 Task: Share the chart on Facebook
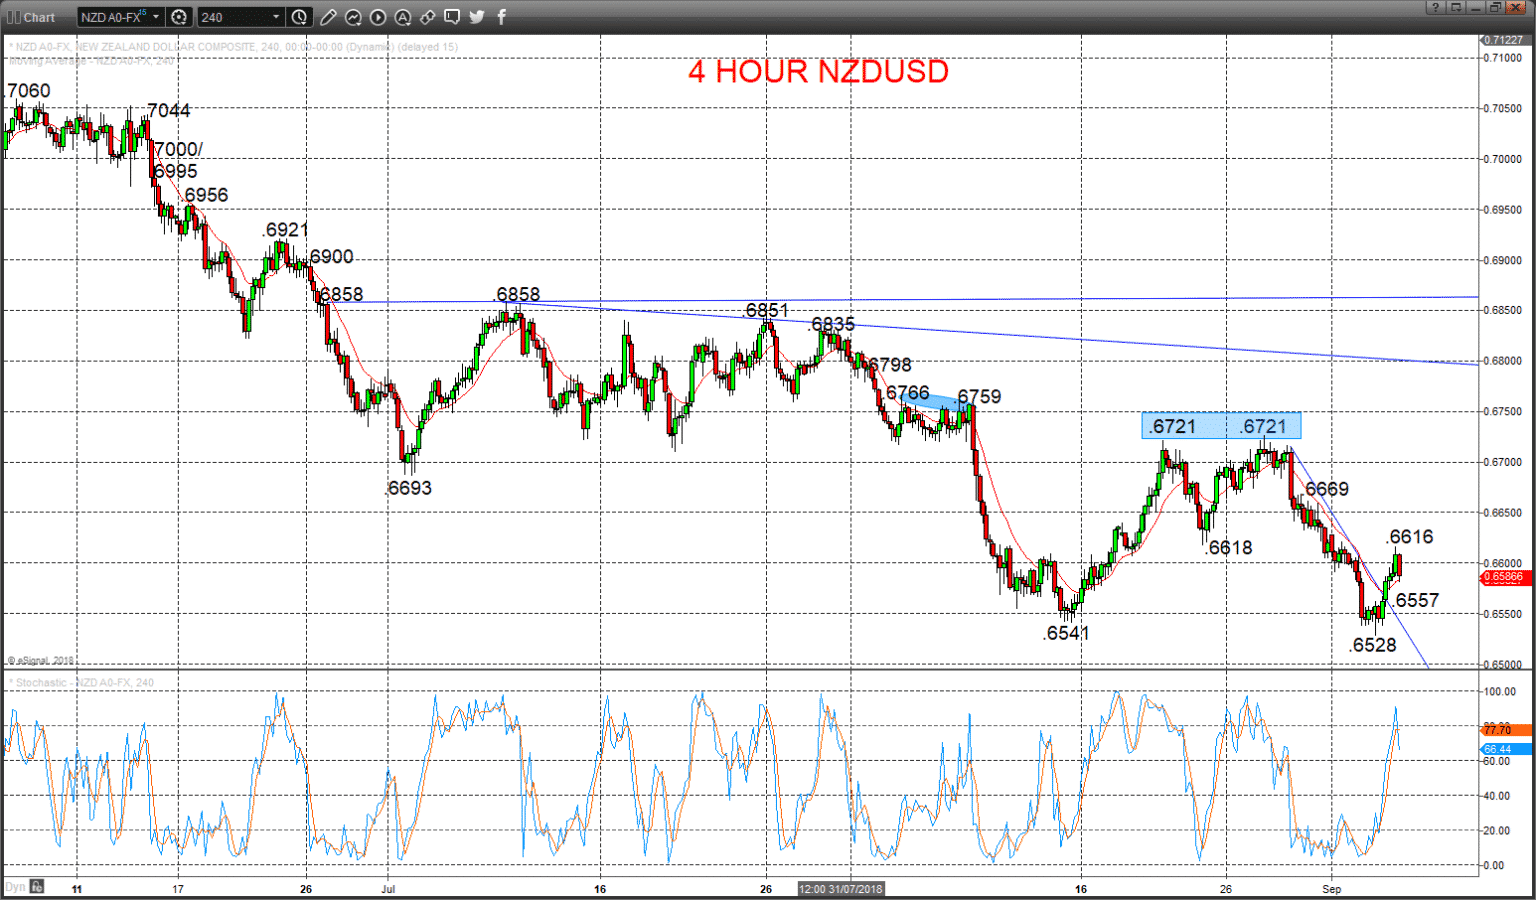click(501, 17)
